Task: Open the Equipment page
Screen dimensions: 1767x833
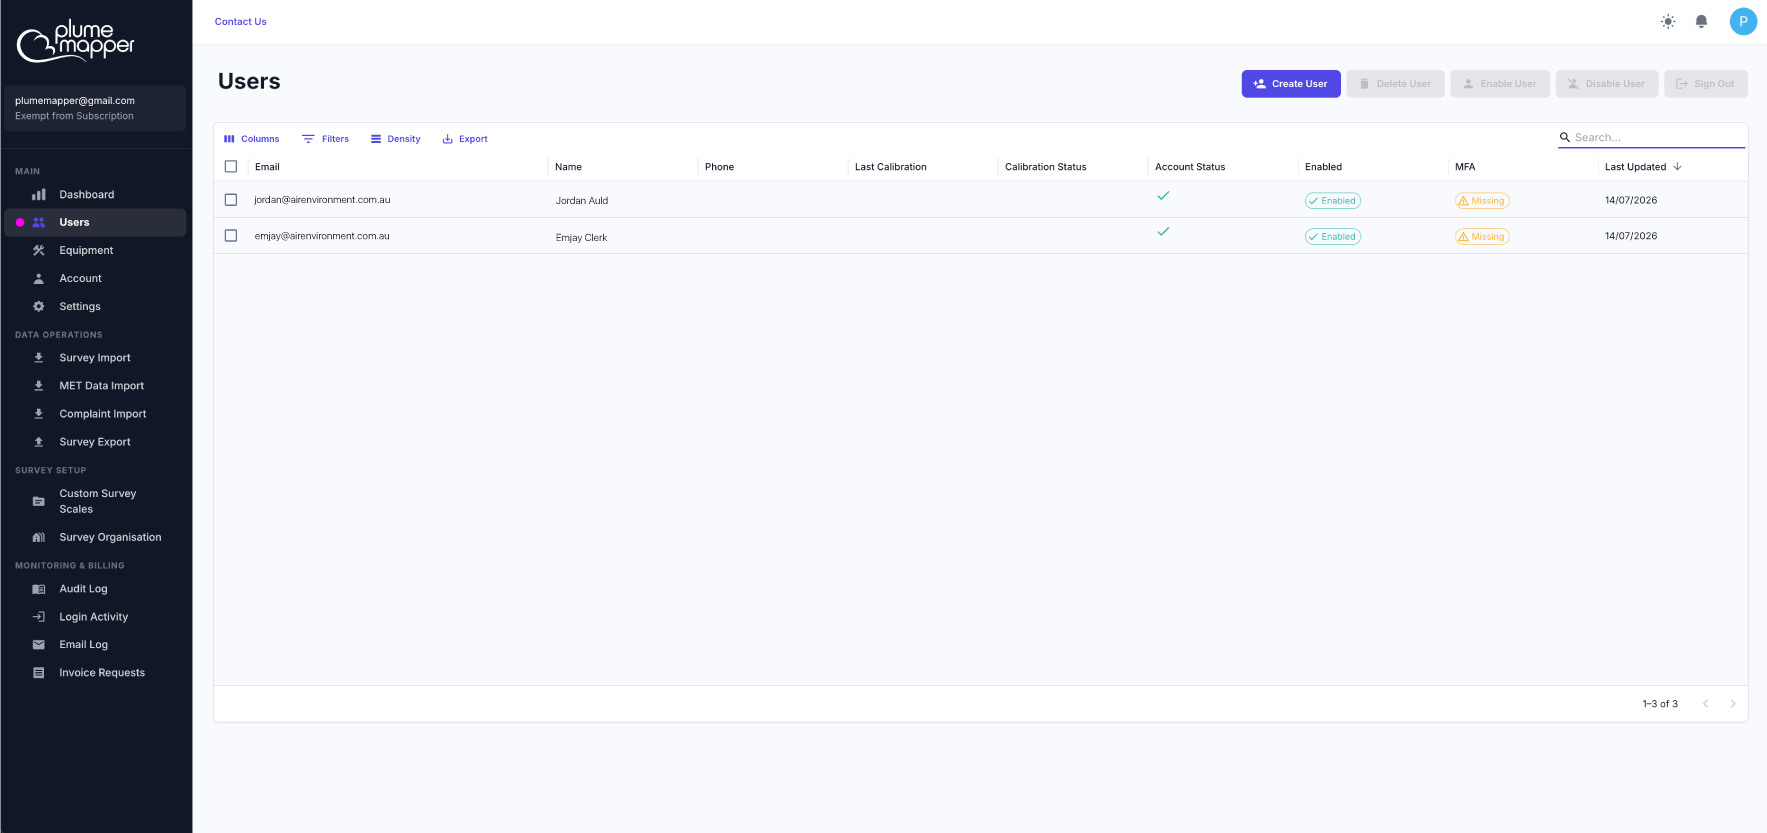Action: click(95, 251)
